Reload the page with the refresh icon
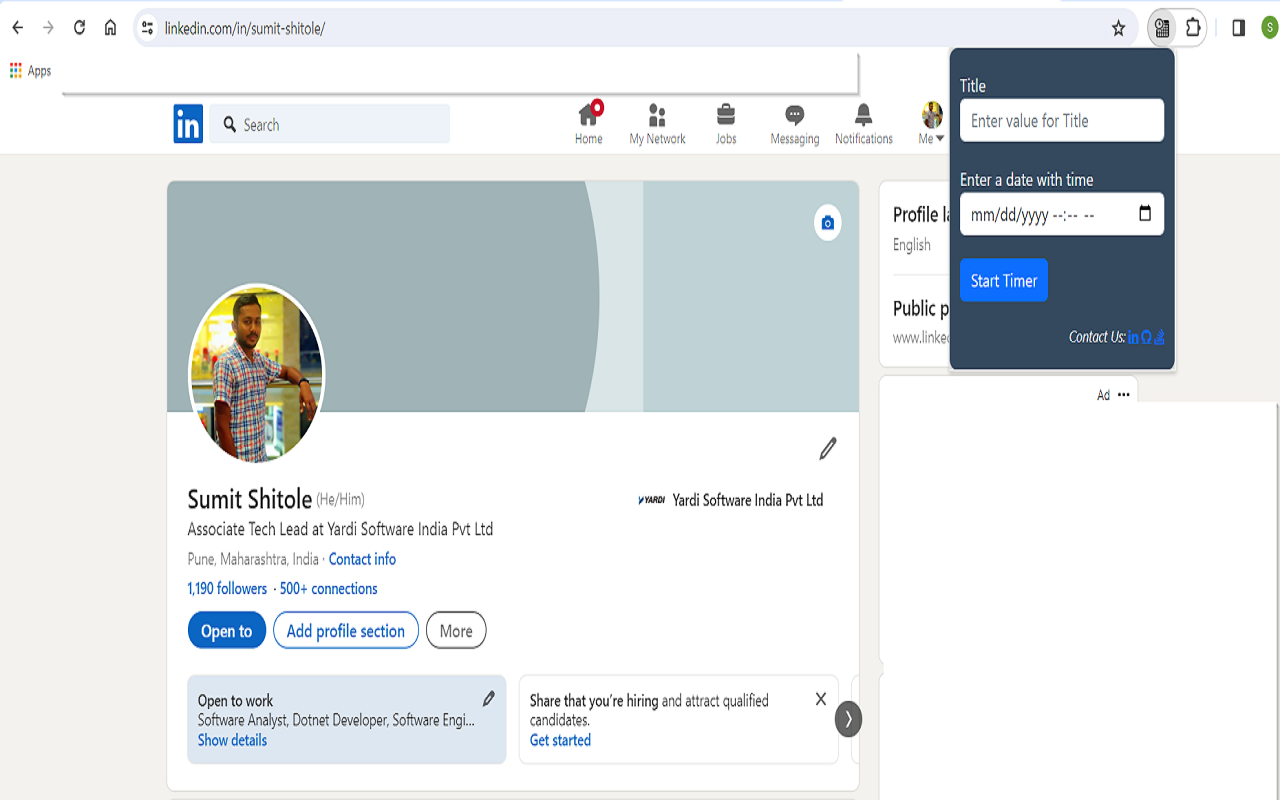 [x=79, y=28]
